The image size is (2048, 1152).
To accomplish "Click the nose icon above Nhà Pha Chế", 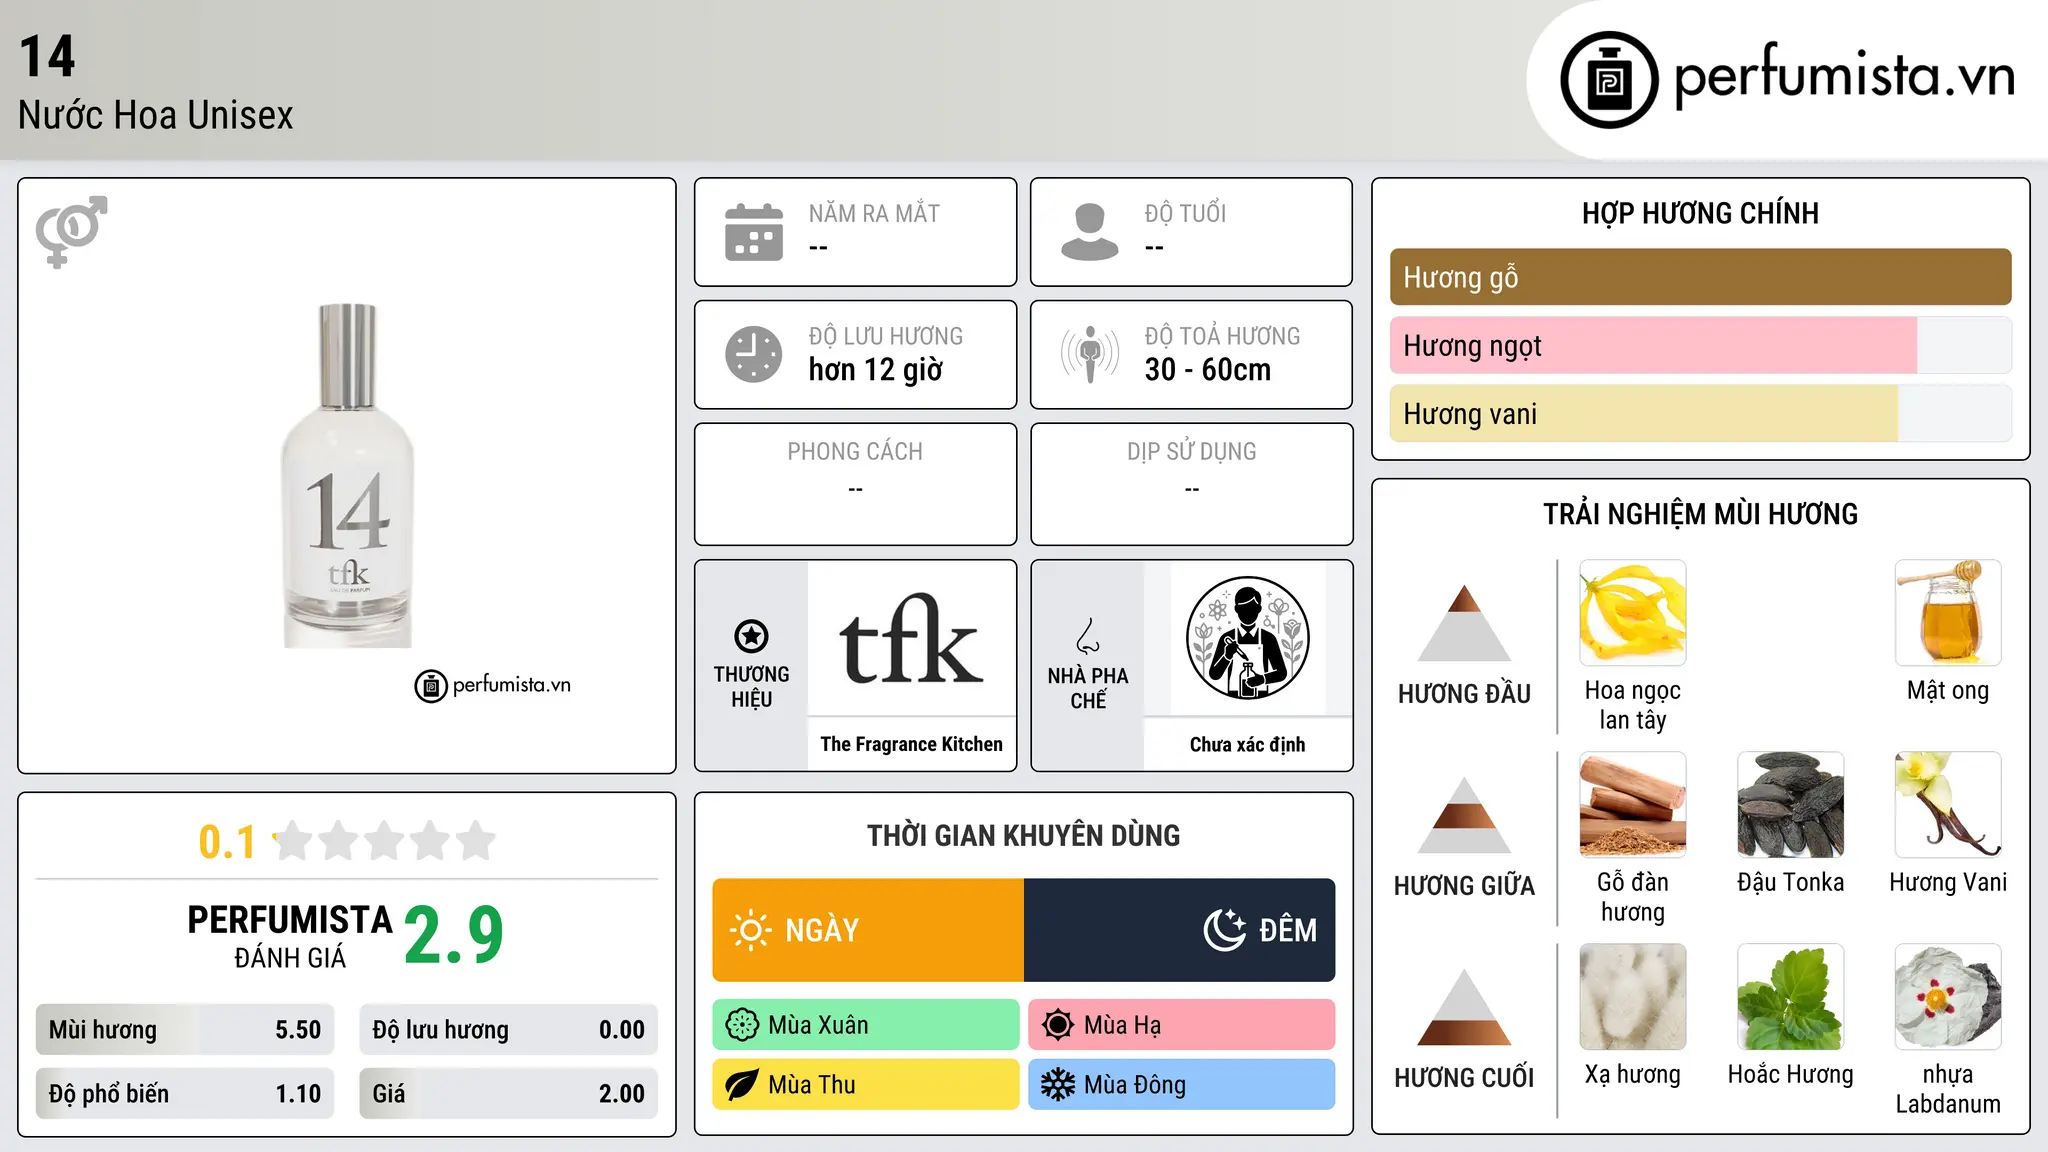I will tap(1088, 636).
